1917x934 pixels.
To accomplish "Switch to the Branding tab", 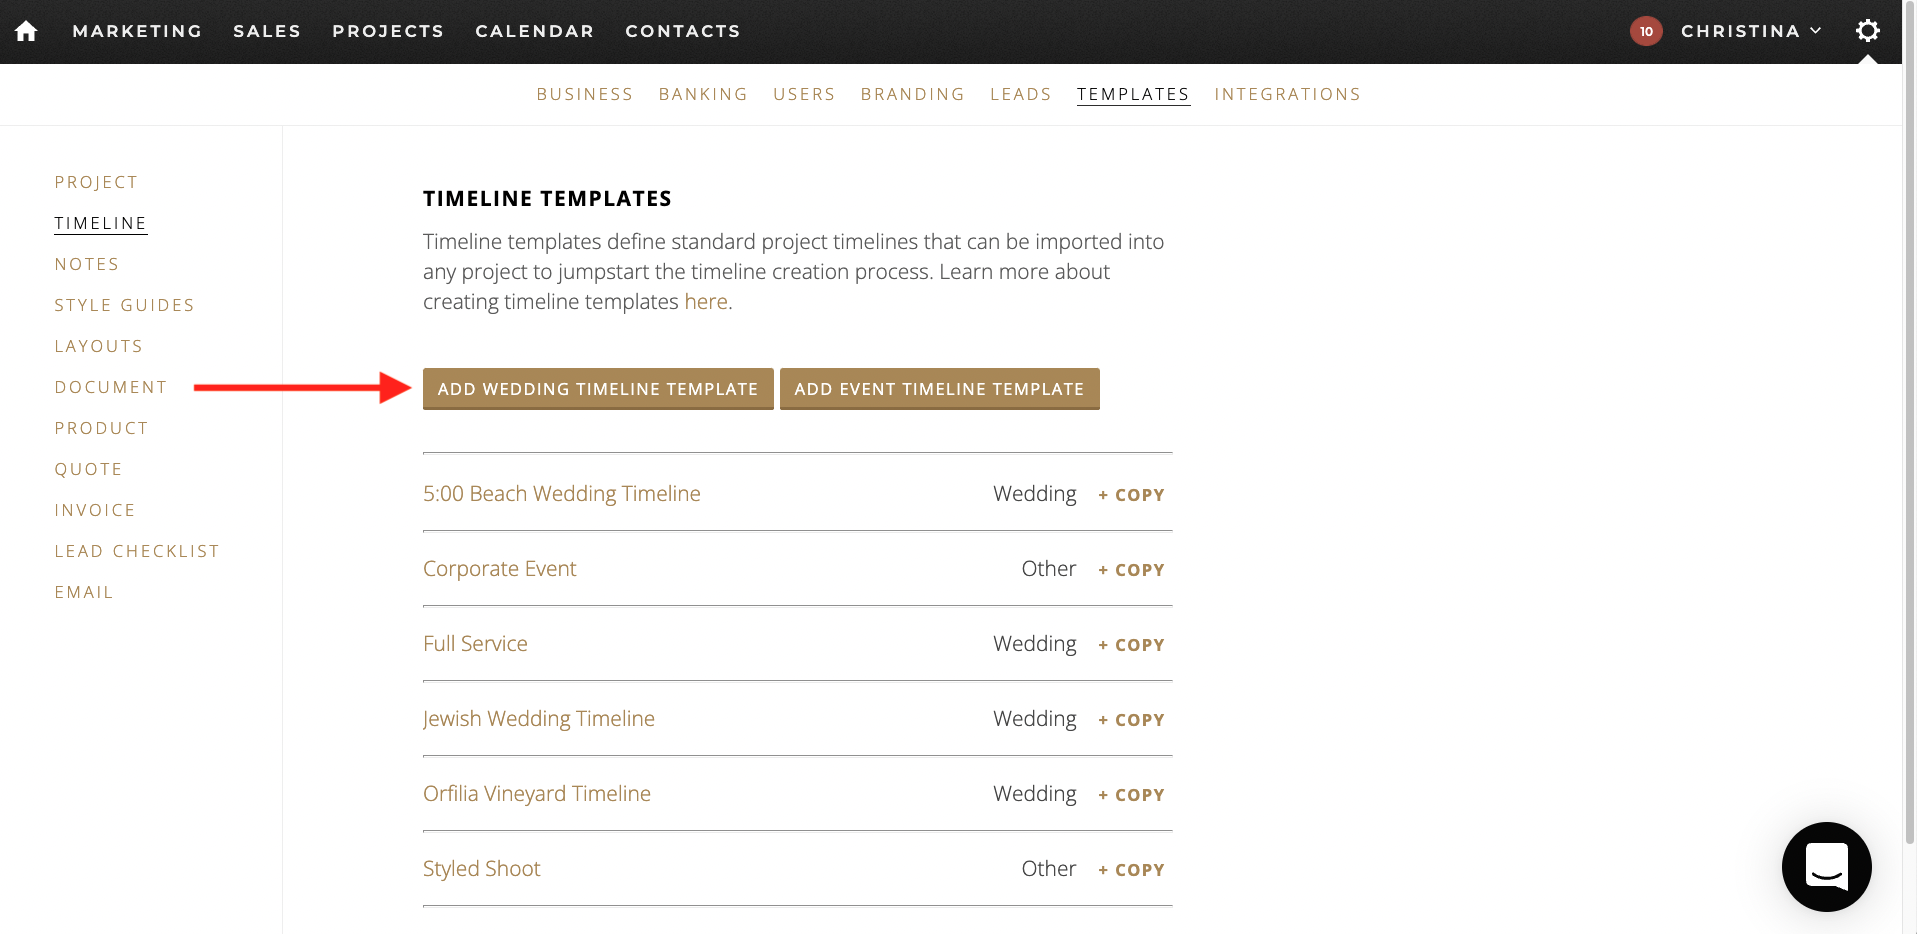I will tap(912, 94).
